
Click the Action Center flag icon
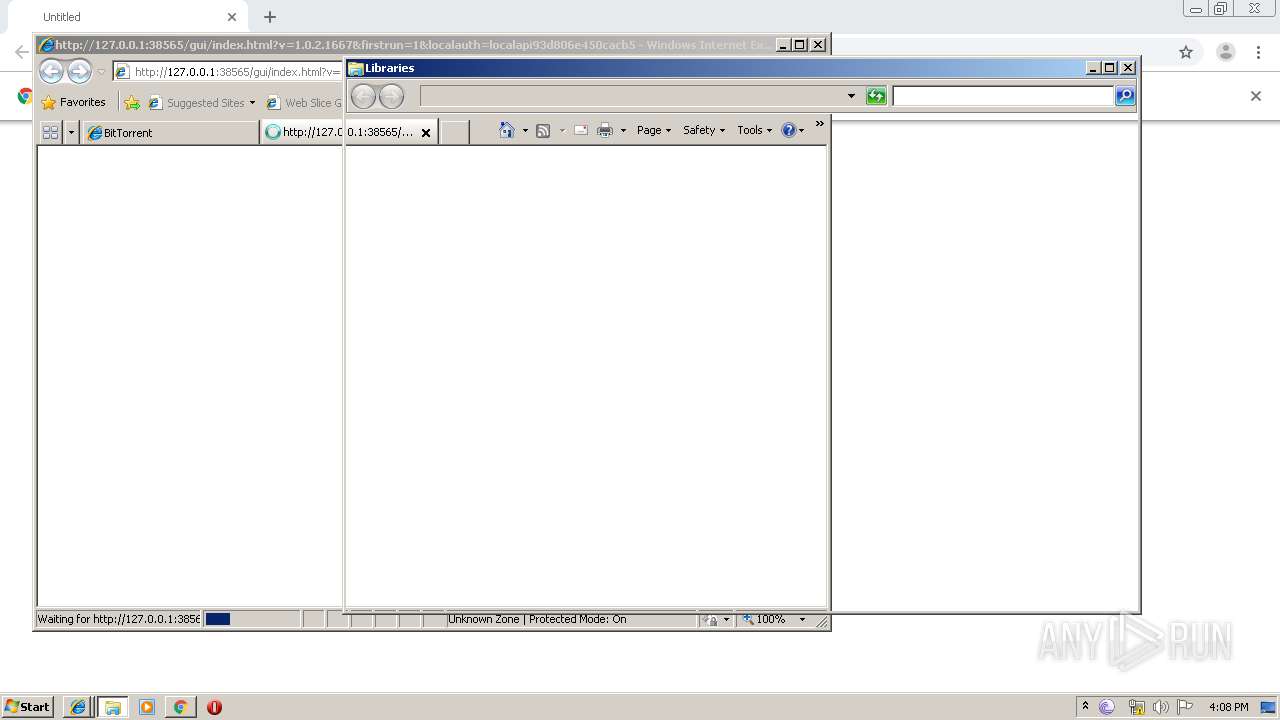point(1185,707)
